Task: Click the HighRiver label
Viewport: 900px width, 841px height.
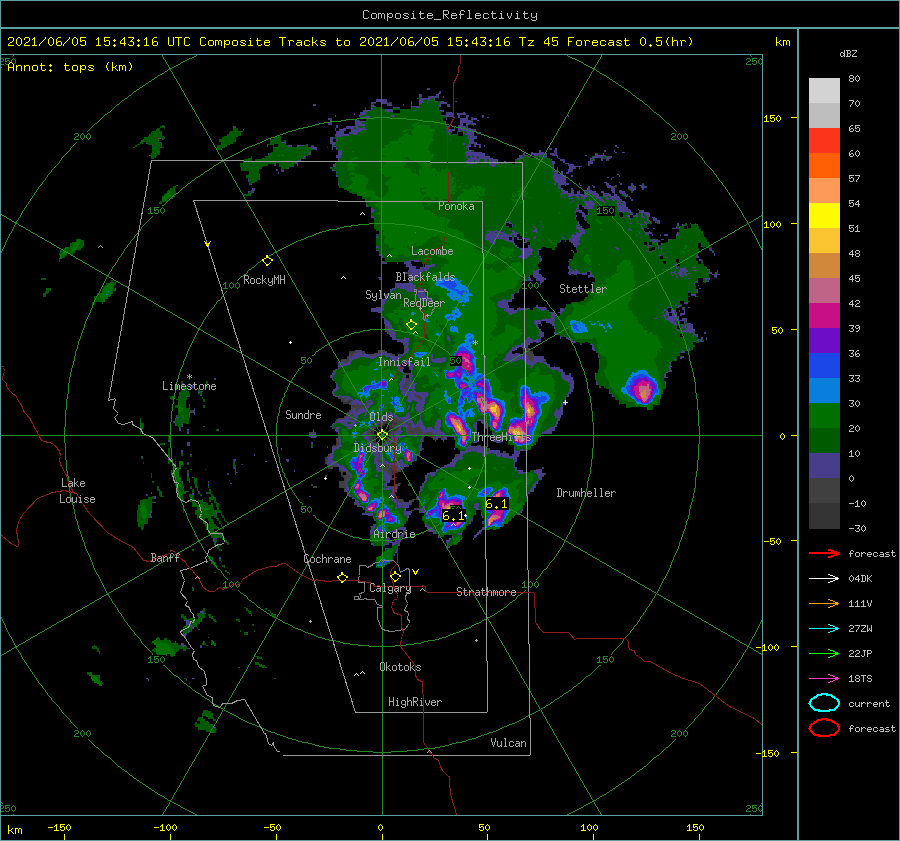Action: [415, 702]
